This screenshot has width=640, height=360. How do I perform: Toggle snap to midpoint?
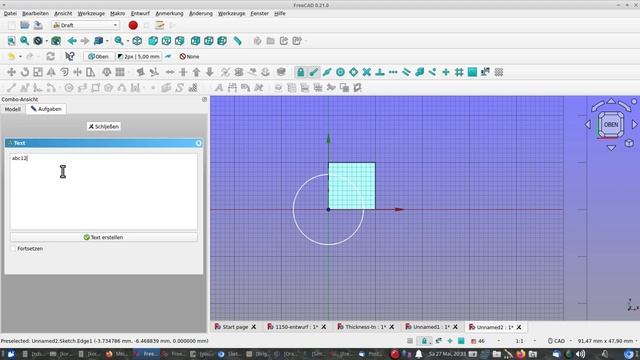click(x=327, y=72)
